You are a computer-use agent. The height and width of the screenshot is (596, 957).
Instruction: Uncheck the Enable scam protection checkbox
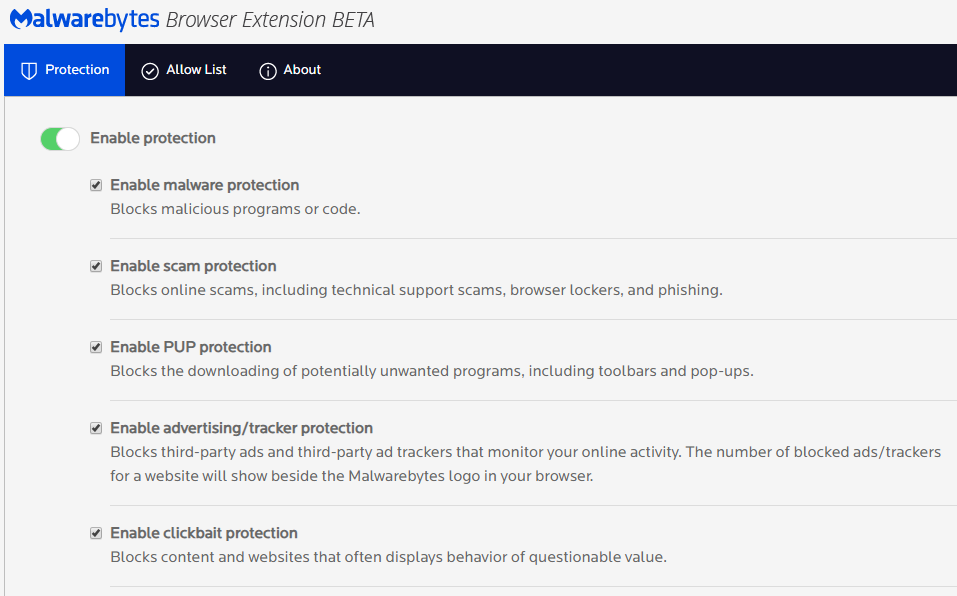[96, 266]
